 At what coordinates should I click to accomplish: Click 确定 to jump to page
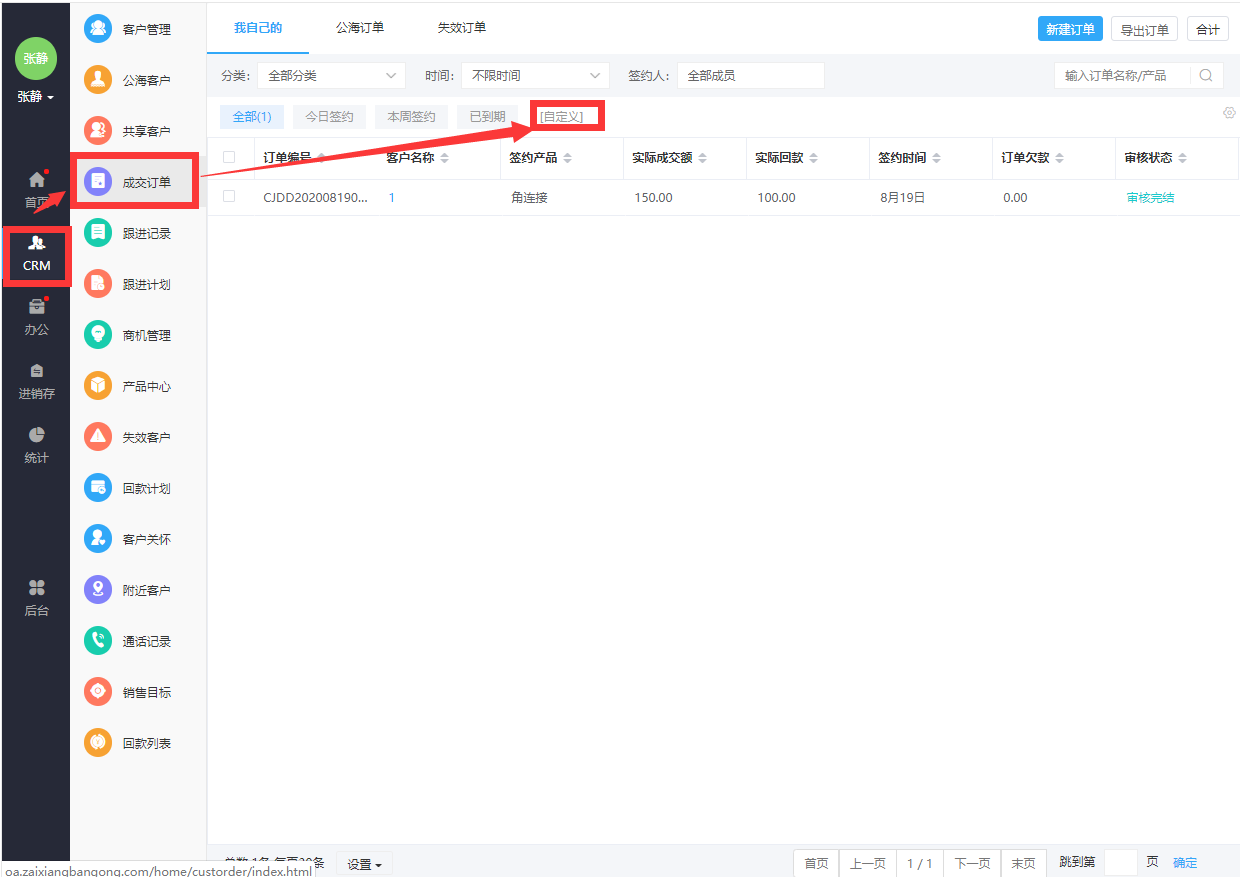click(1185, 863)
